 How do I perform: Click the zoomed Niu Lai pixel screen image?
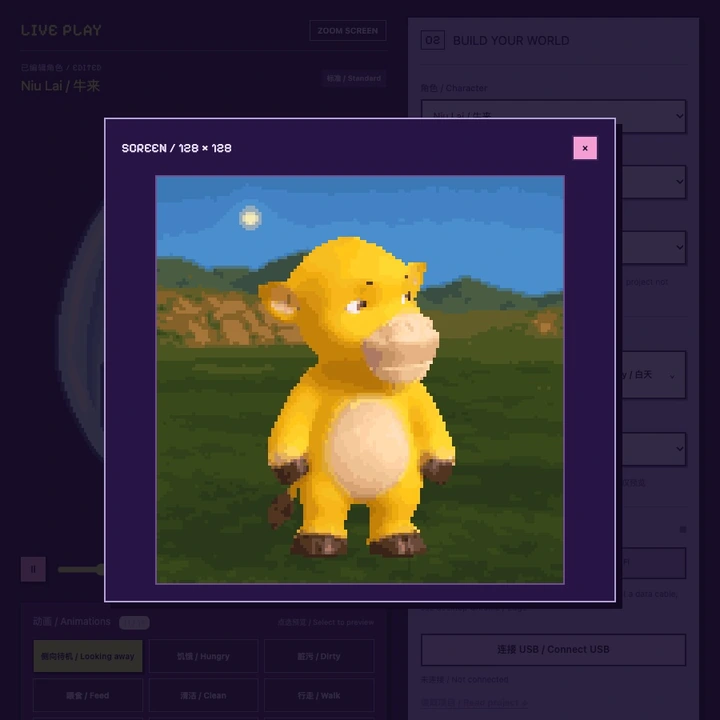[360, 379]
